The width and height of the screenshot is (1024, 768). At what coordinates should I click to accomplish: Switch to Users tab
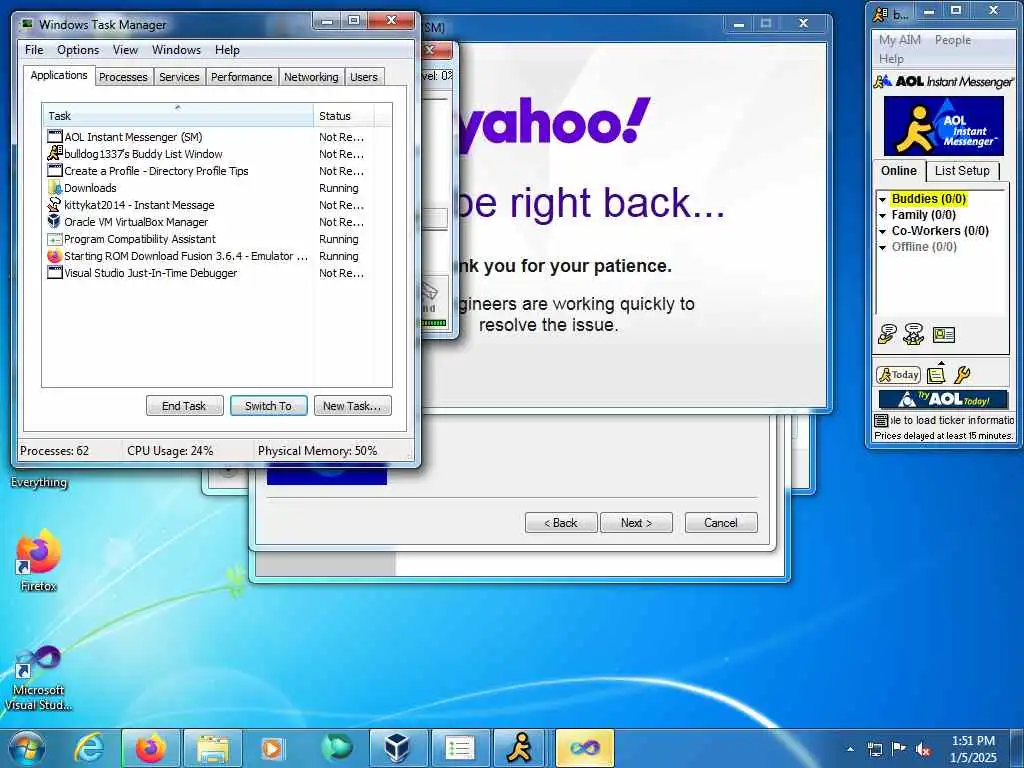[x=364, y=77]
